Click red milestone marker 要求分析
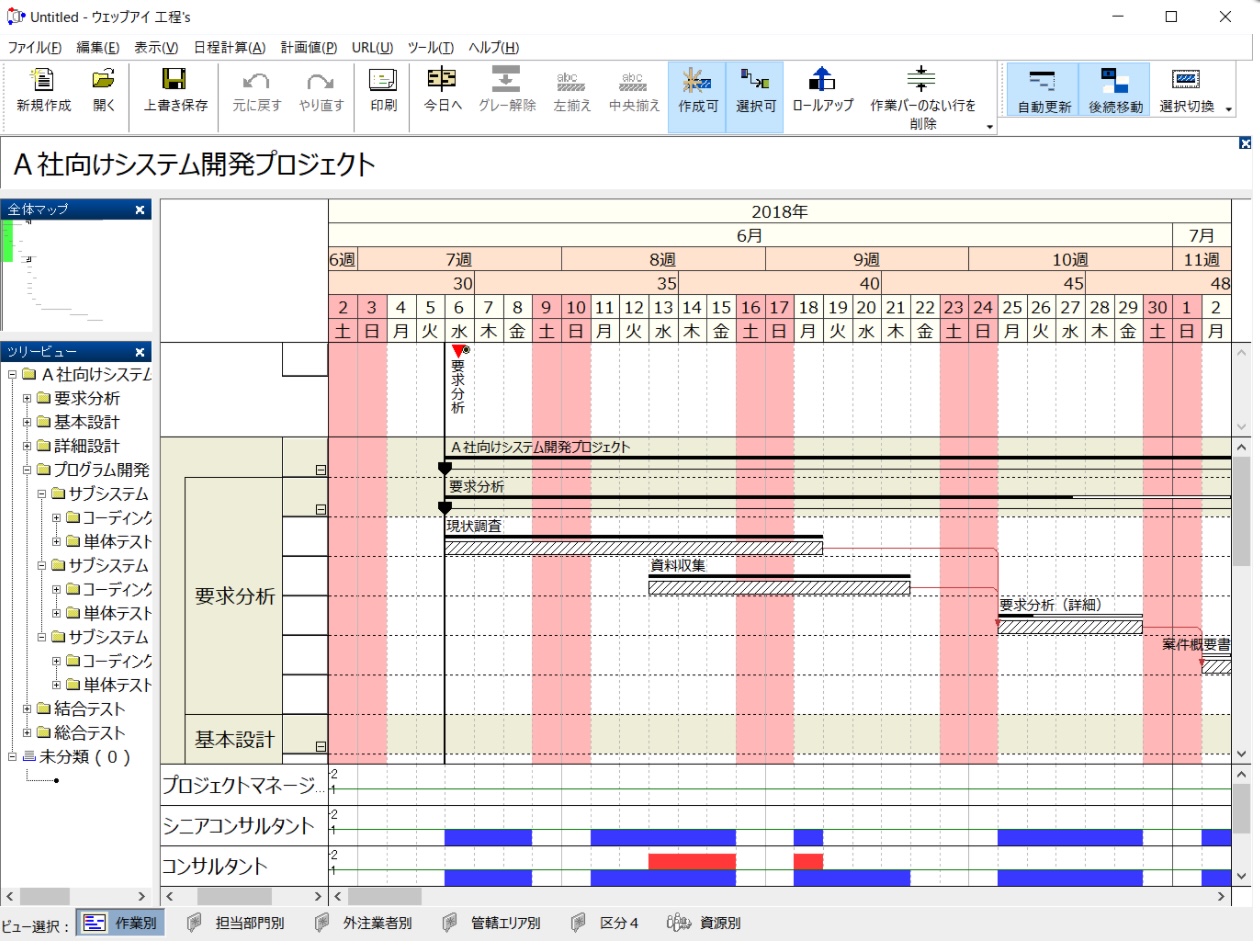1260x947 pixels. 458,351
